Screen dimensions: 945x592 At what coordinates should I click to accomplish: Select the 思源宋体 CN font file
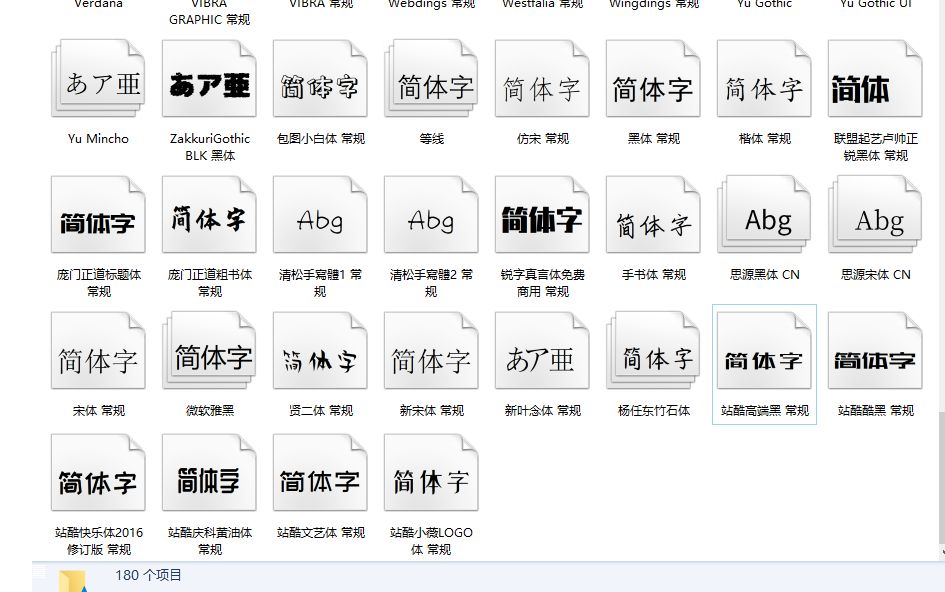pyautogui.click(x=874, y=214)
